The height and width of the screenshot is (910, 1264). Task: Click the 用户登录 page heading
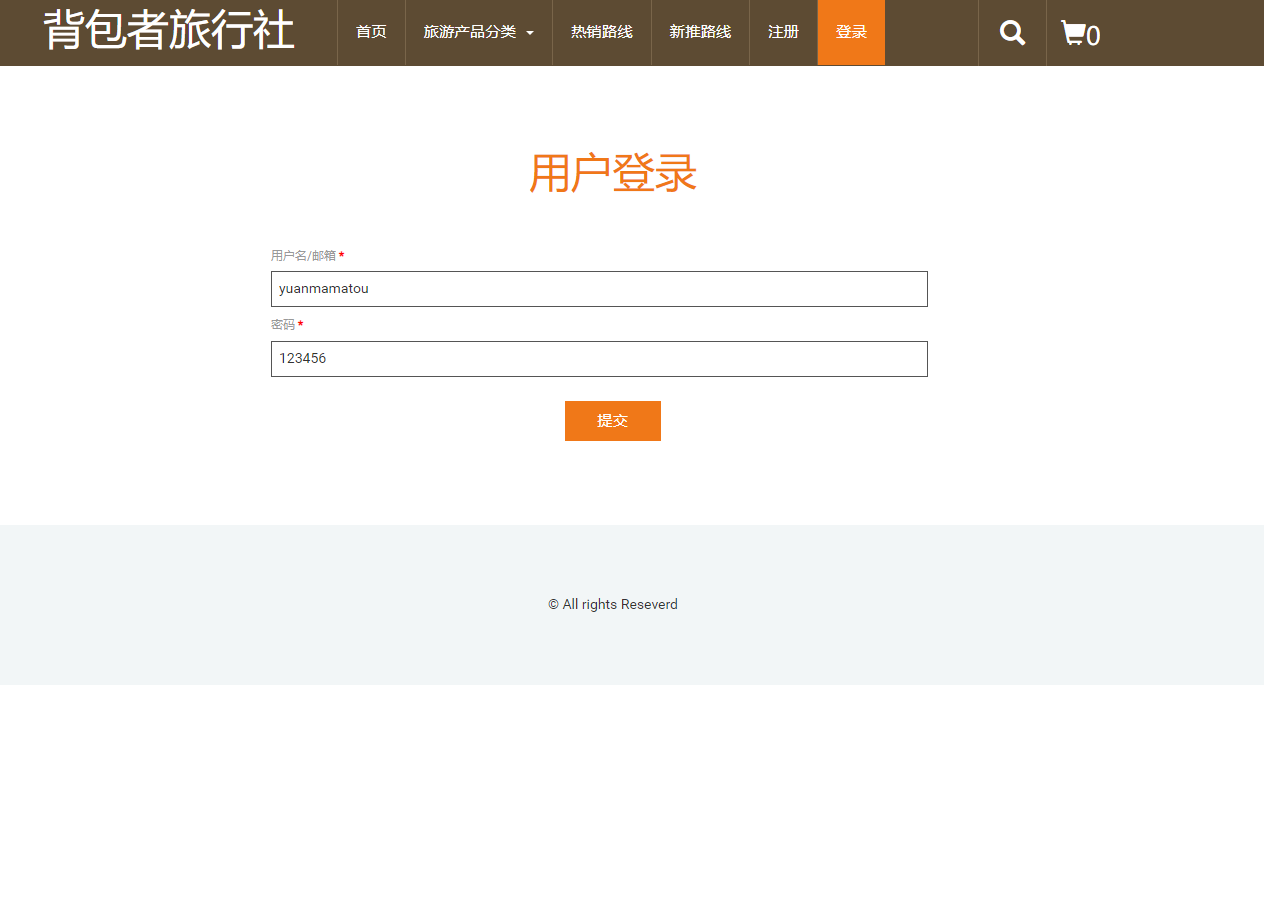coord(613,174)
